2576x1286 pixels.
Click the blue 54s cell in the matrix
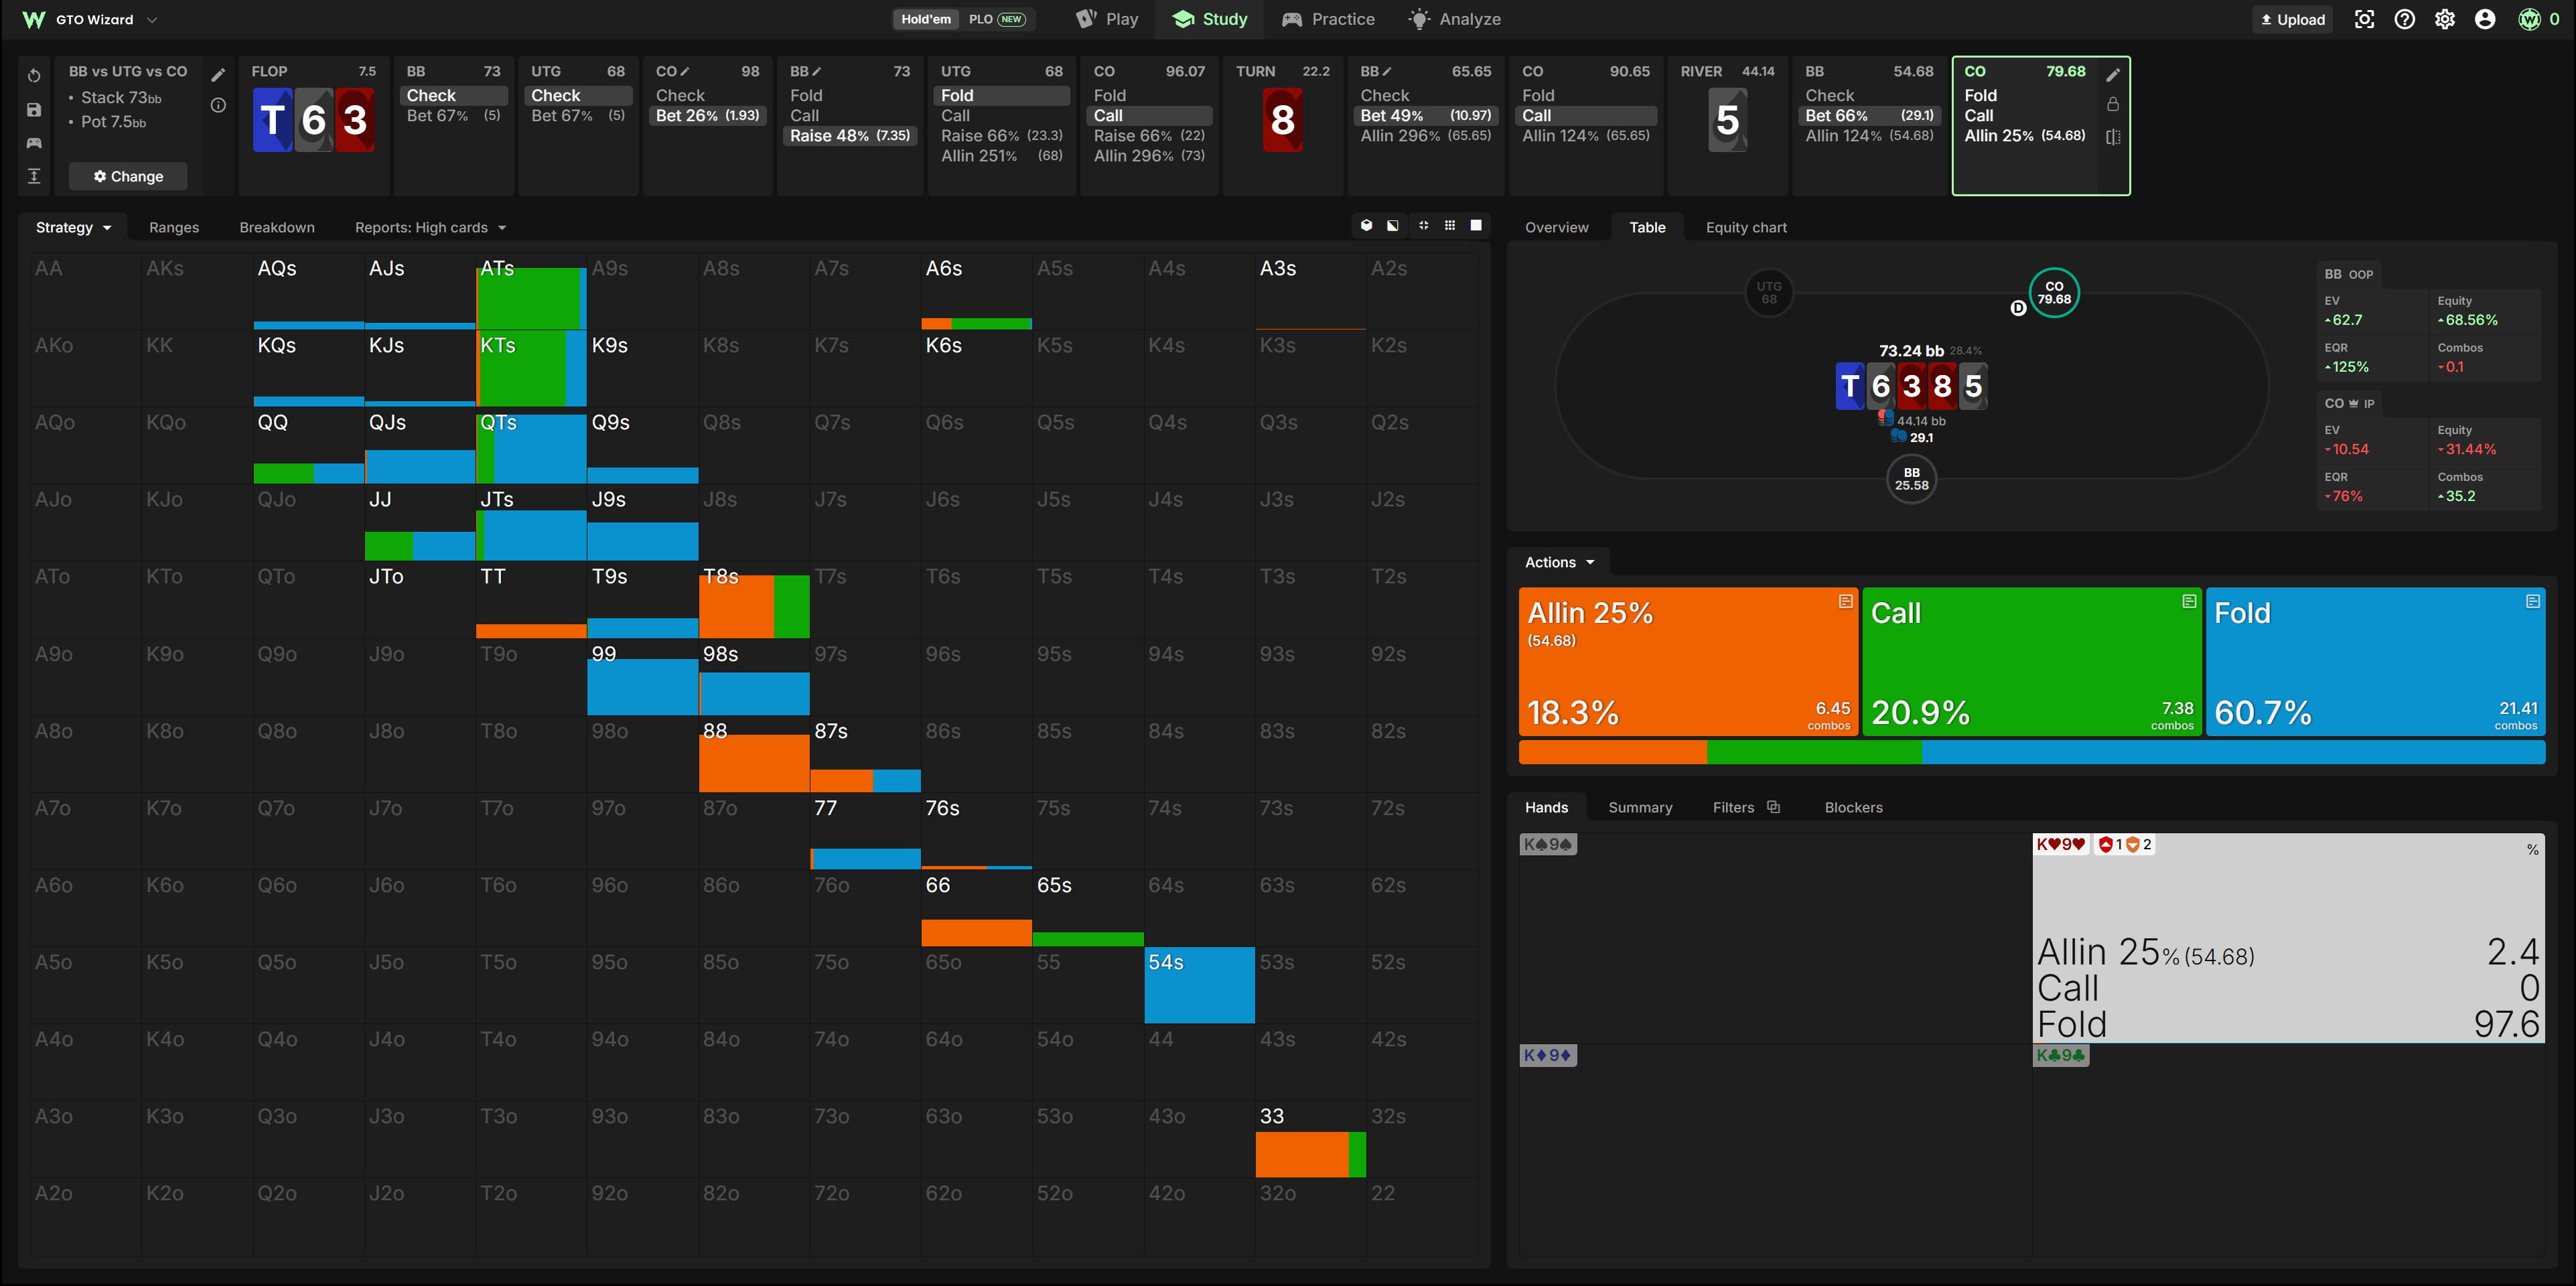[1199, 985]
